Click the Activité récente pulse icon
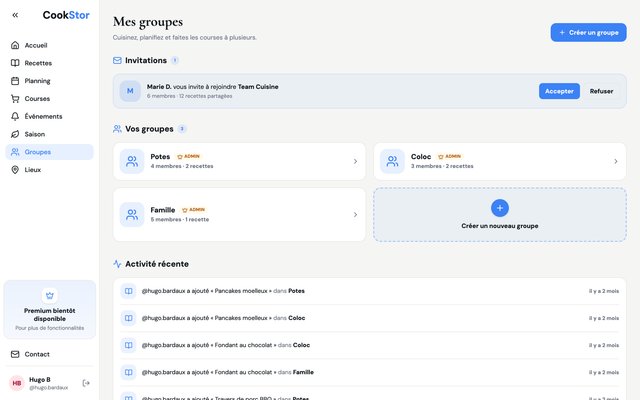The image size is (640, 400). [117, 264]
